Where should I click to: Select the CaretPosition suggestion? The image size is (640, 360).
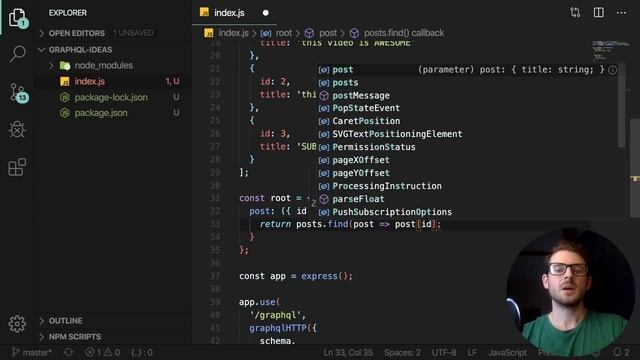[467, 121]
